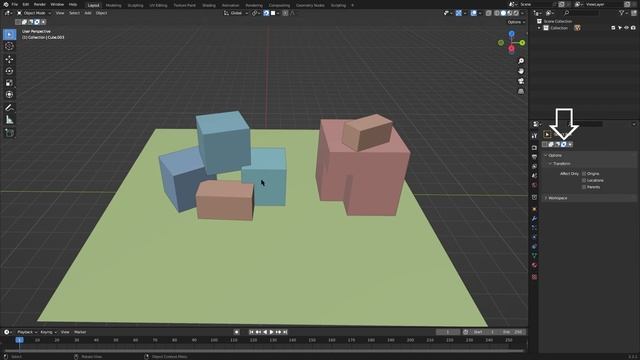Viewport: 640px width, 360px height.
Task: Select the Annotate tool in the toolbar
Action: 9,108
